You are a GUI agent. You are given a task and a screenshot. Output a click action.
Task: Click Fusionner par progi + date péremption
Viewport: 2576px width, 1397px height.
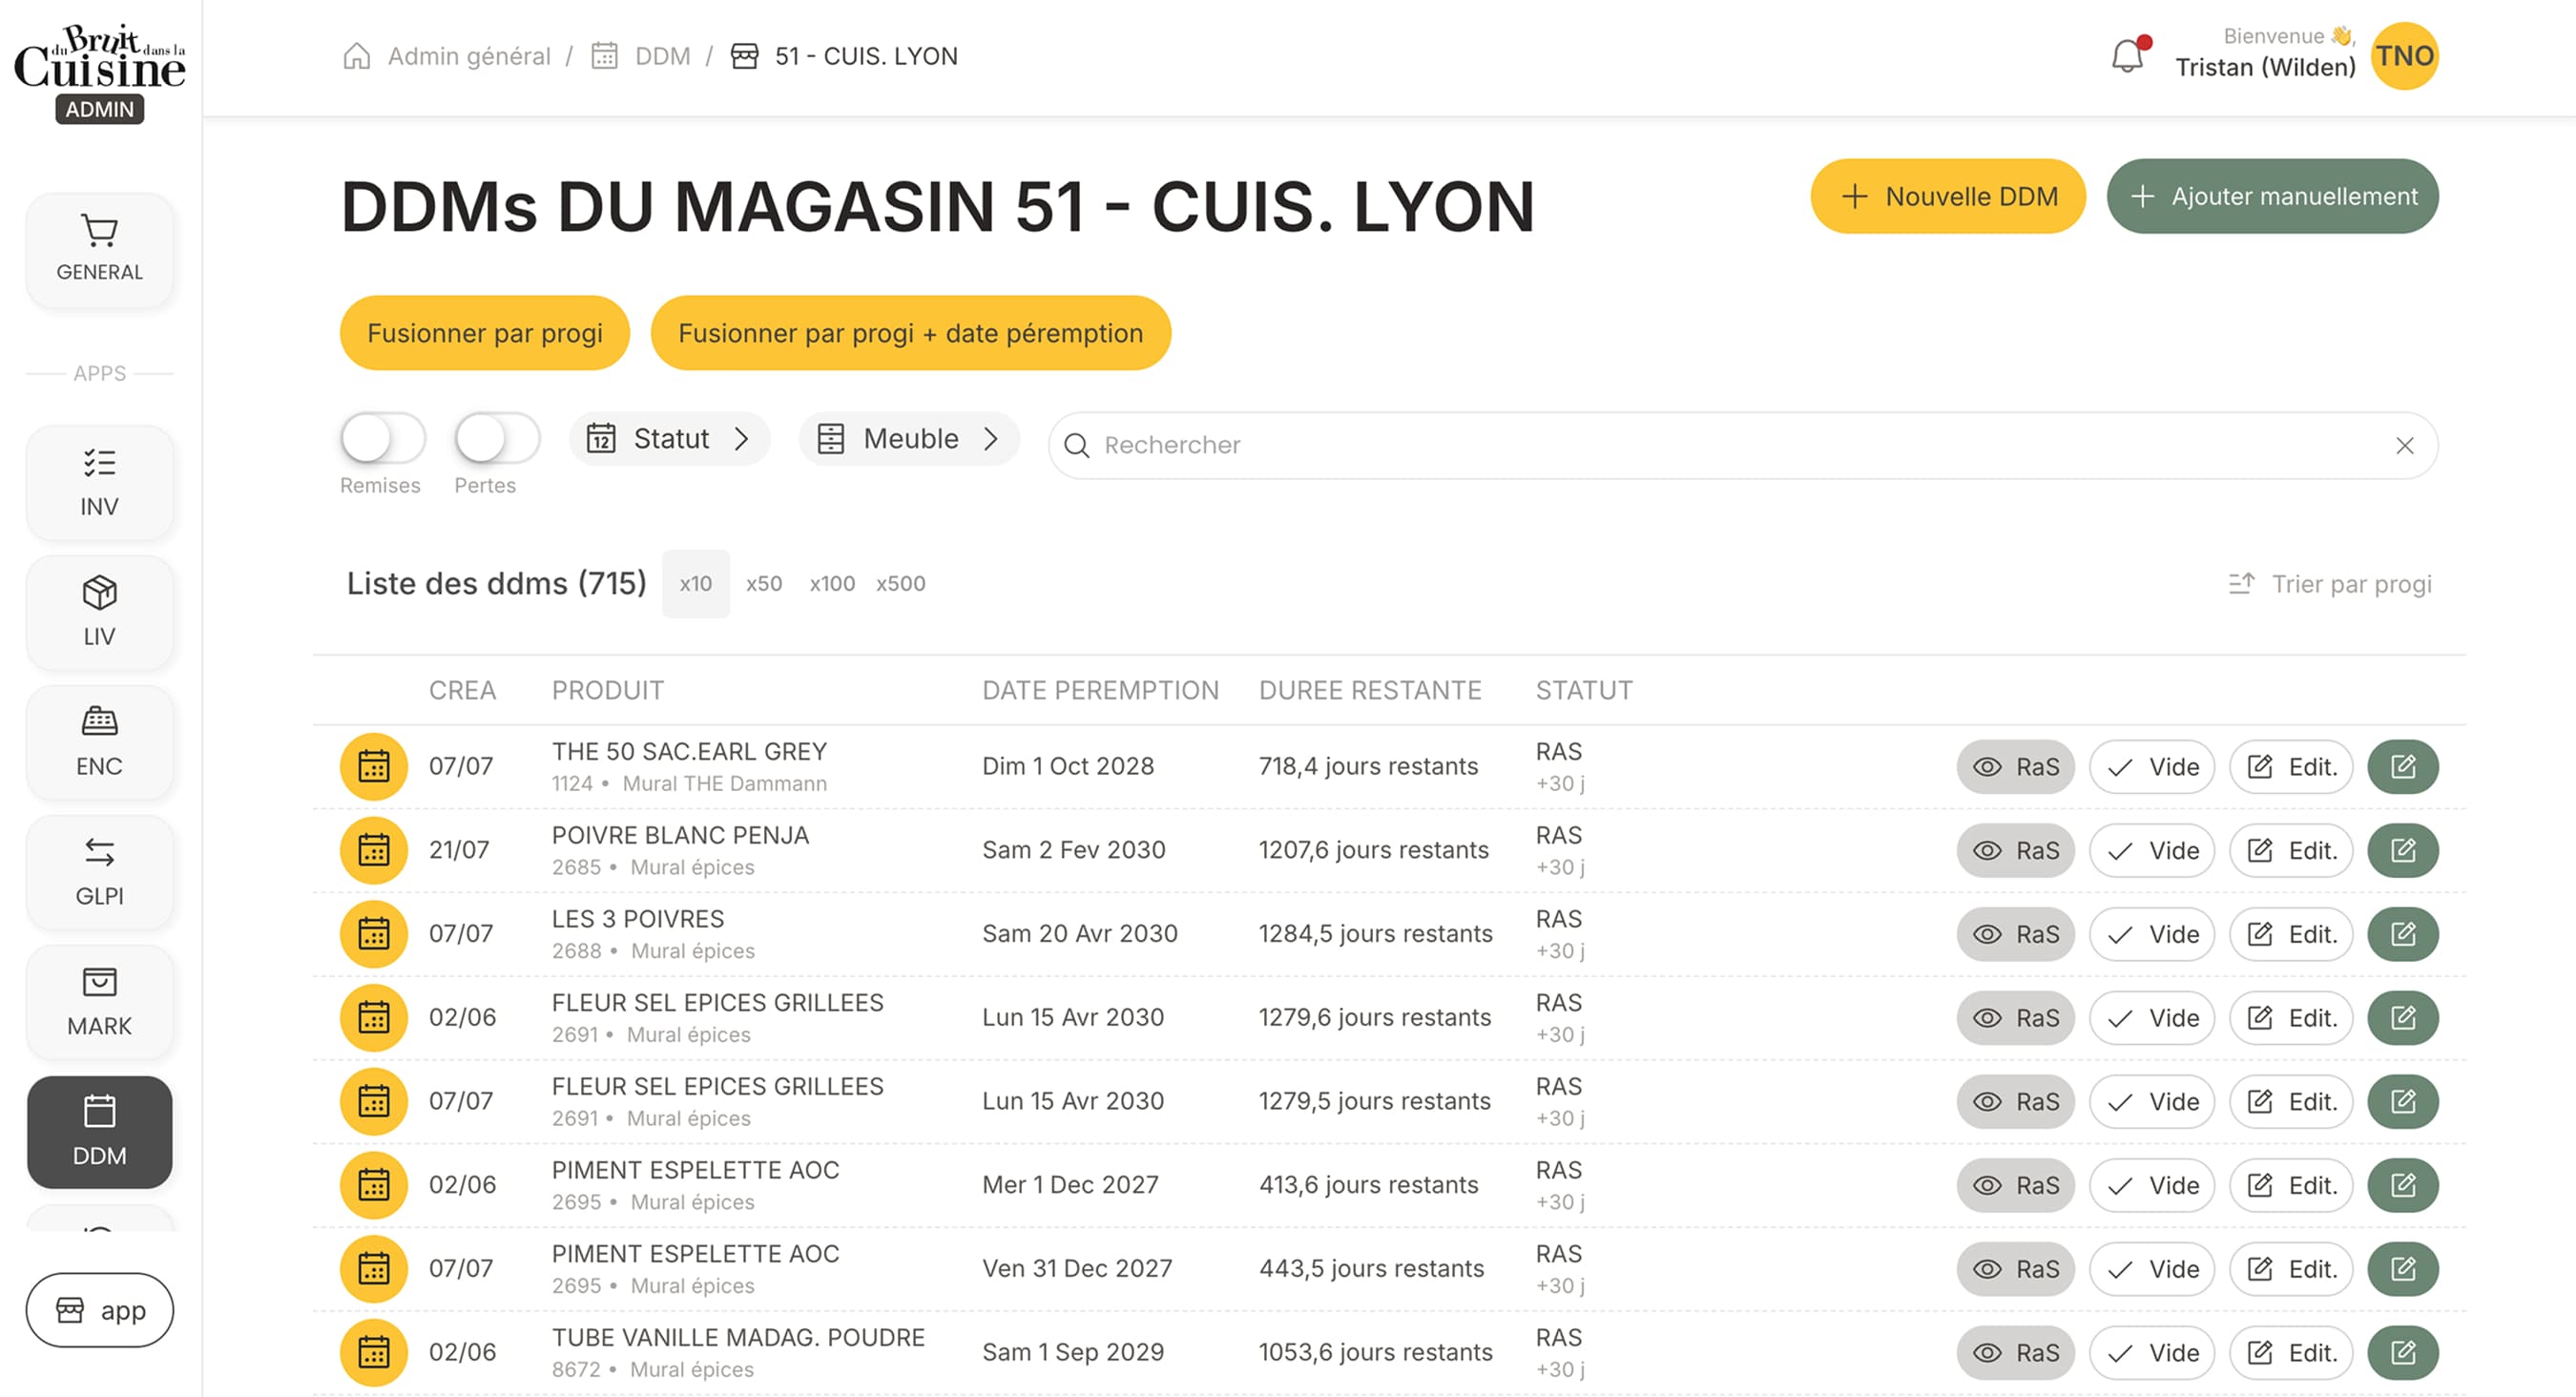click(x=910, y=333)
